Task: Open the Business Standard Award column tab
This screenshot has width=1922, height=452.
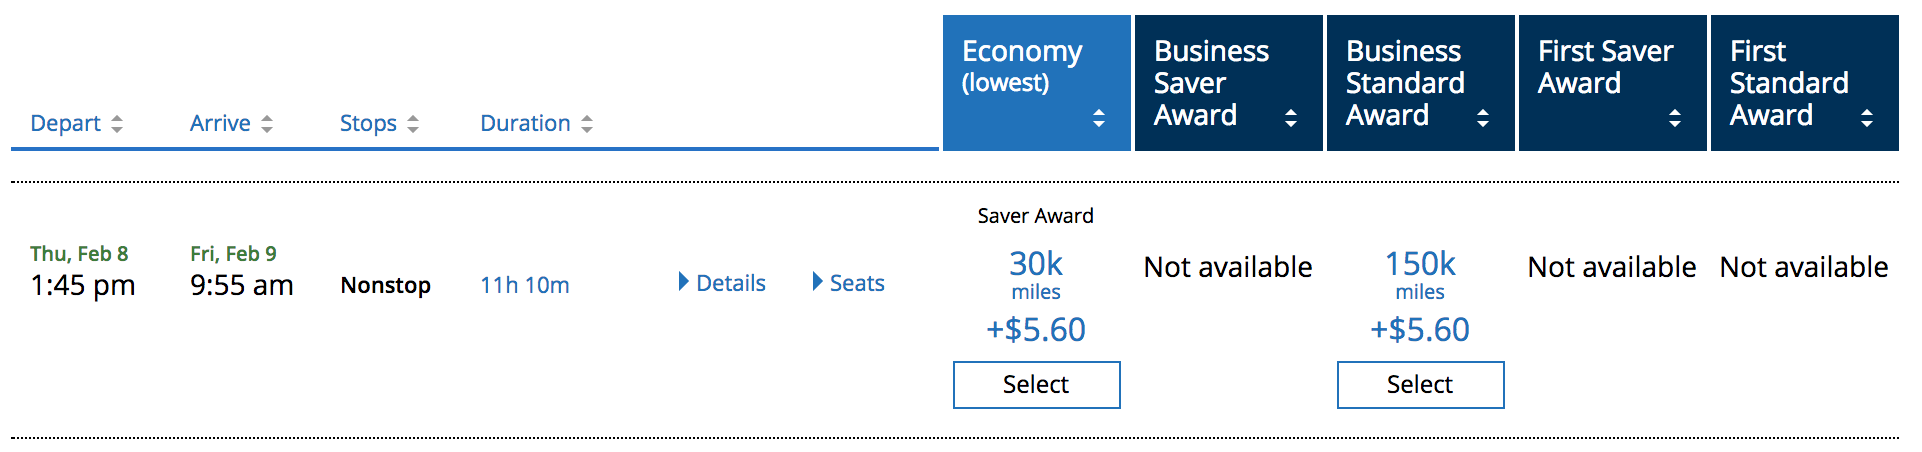Action: (1405, 82)
